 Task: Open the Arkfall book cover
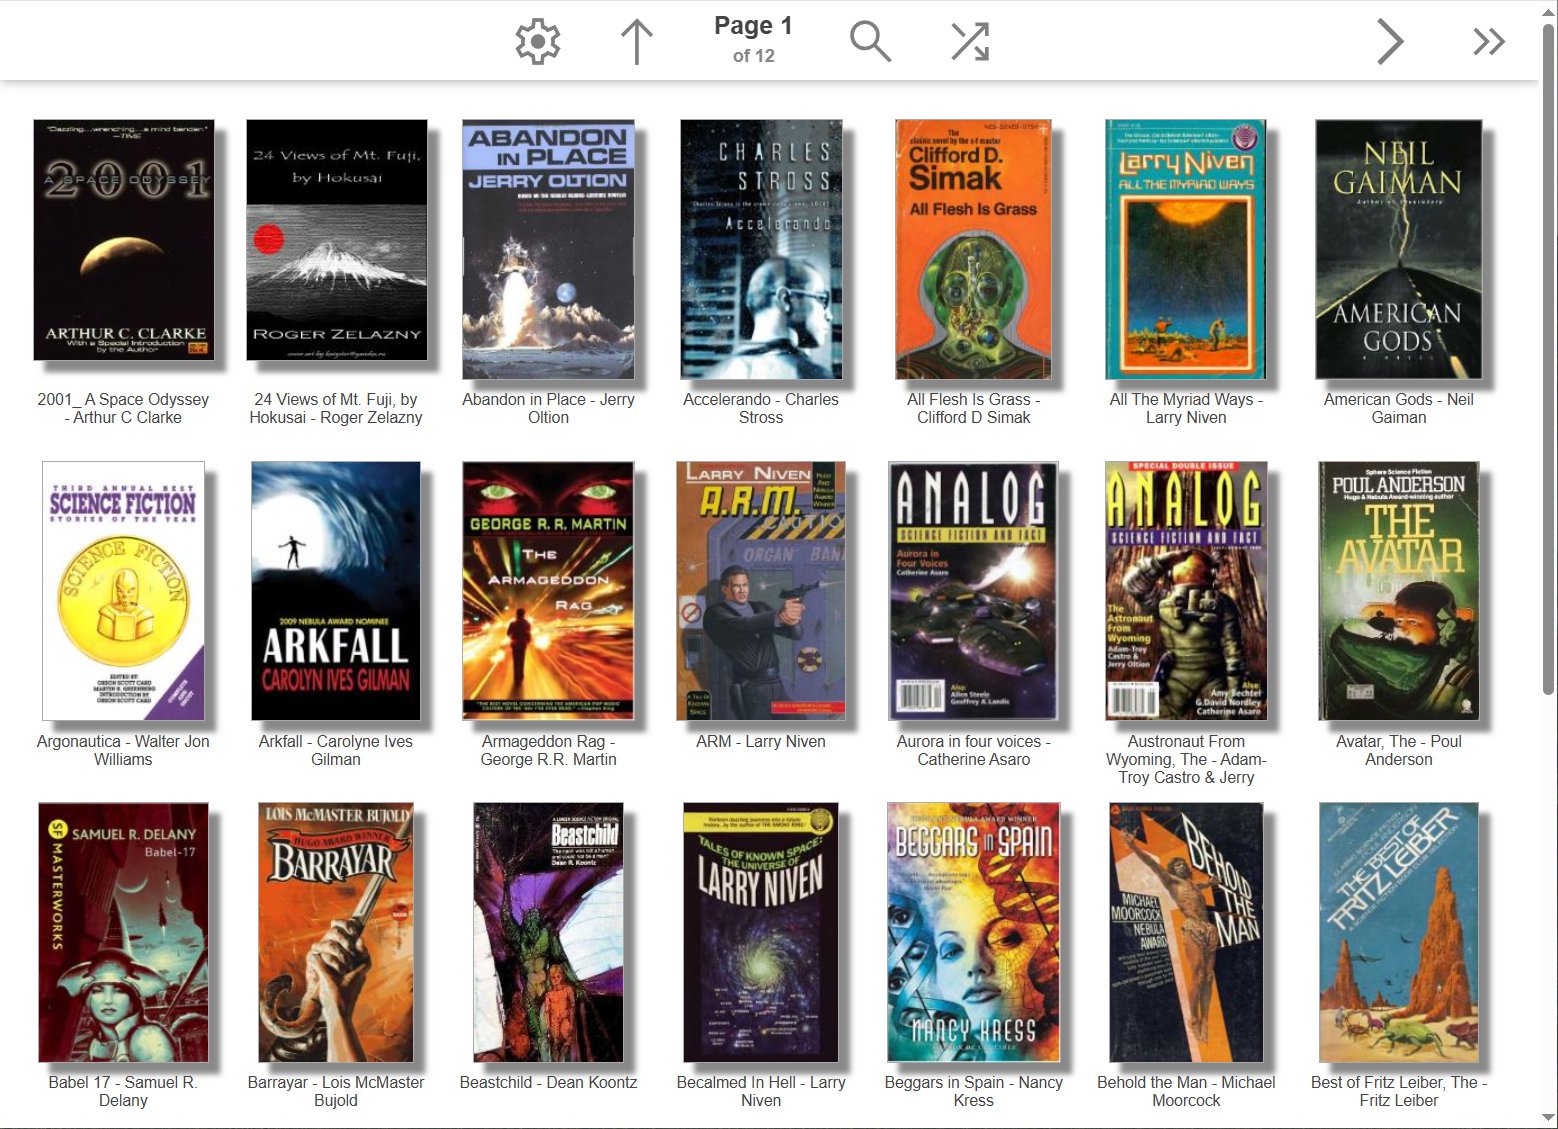[x=335, y=591]
